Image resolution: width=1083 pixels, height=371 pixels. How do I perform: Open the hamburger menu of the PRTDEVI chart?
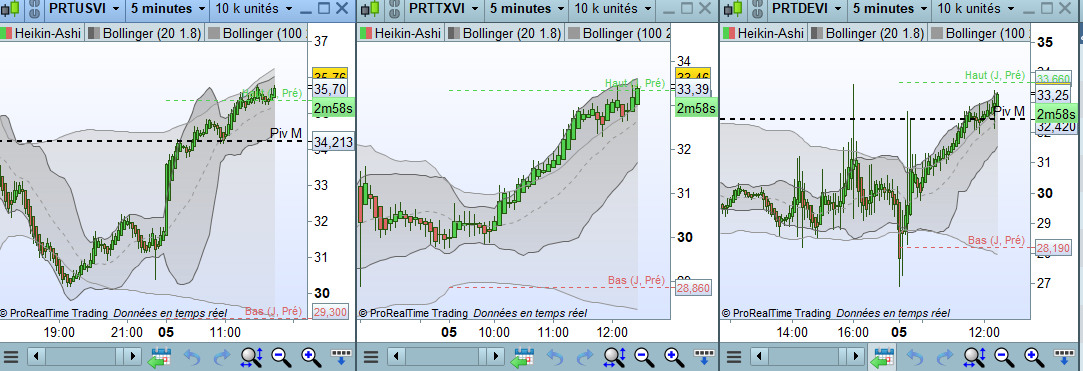pyautogui.click(x=734, y=357)
